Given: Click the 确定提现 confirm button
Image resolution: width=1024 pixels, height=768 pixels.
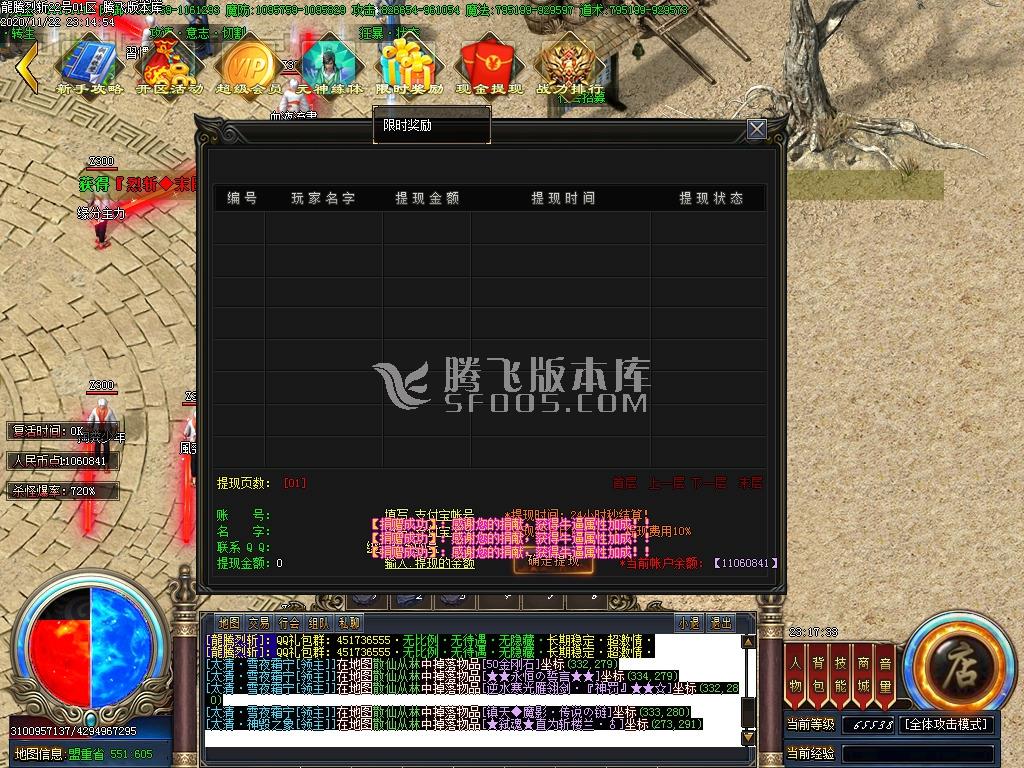Looking at the screenshot, I should pos(553,562).
